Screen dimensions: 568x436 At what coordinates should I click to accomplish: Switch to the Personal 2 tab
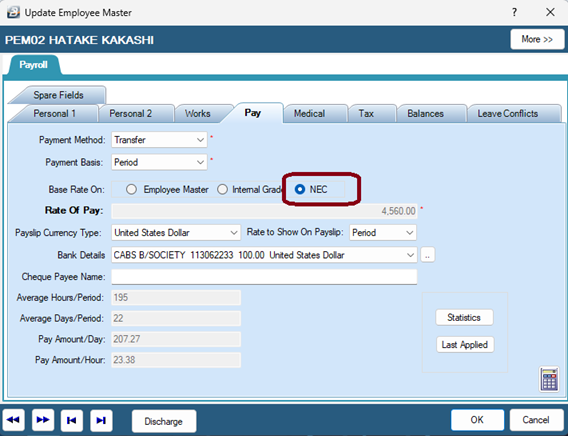130,114
